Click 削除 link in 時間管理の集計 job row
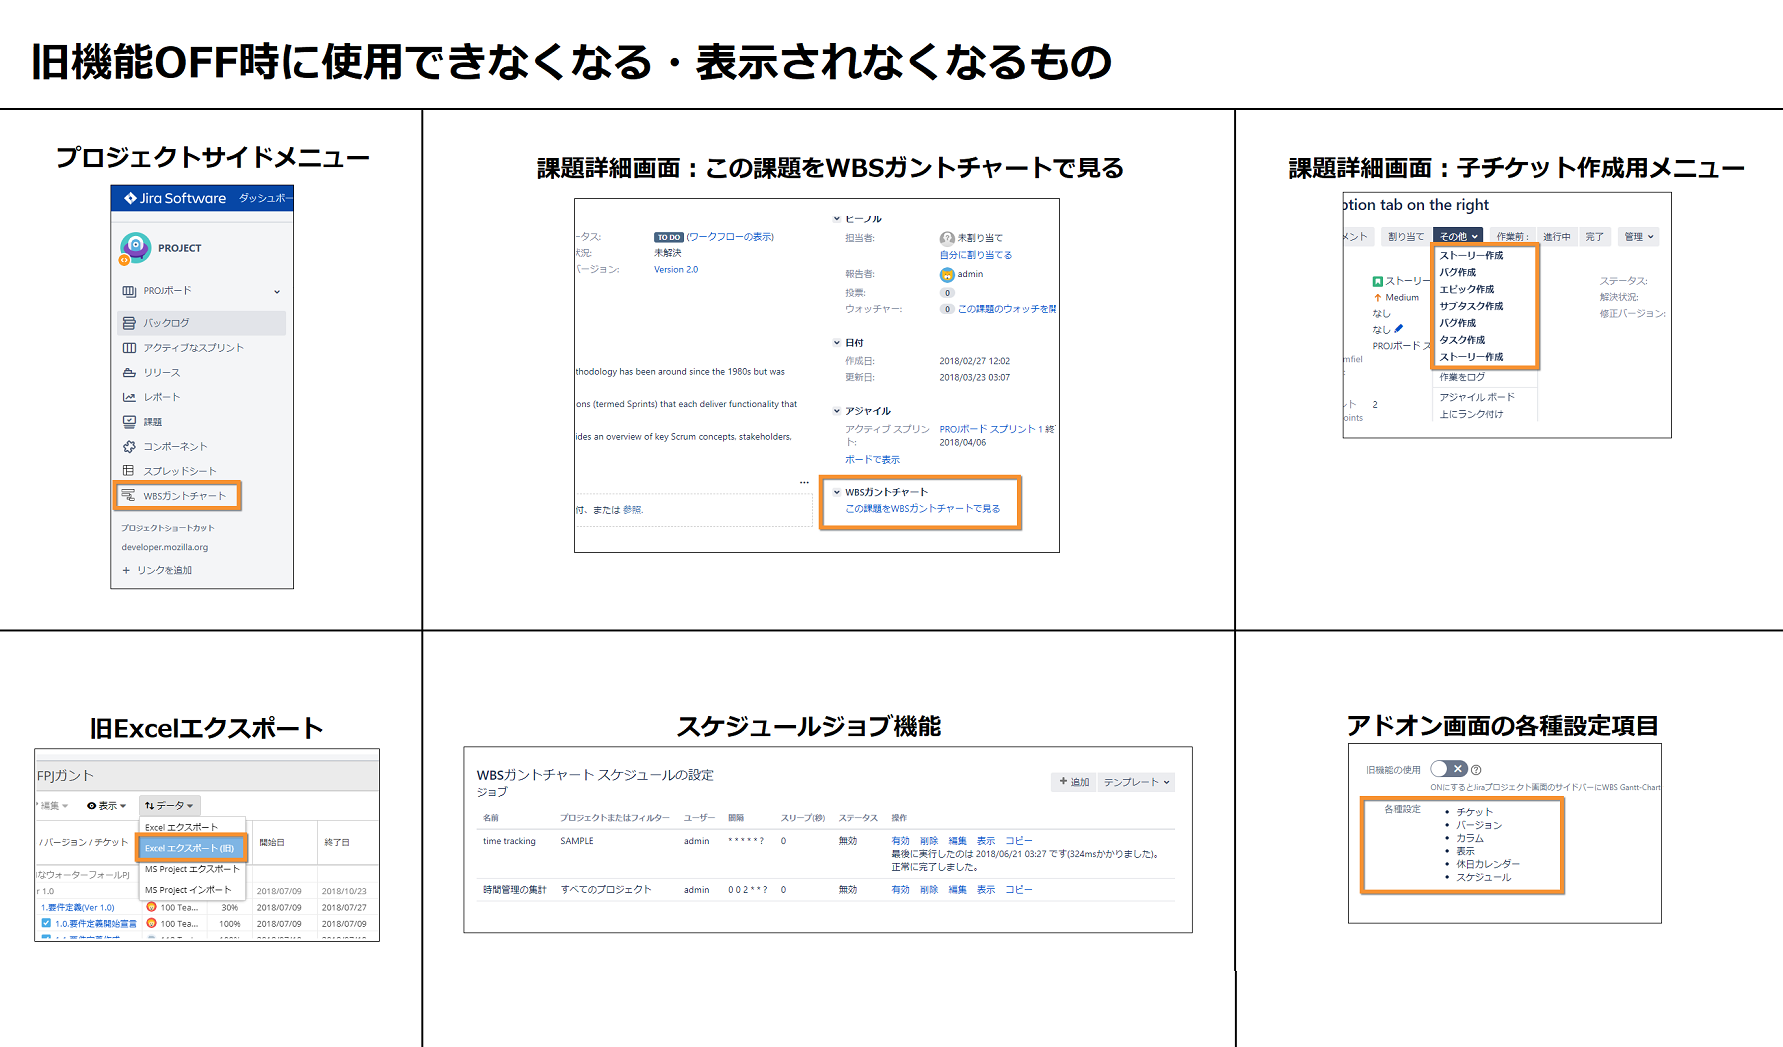The width and height of the screenshot is (1783, 1047). [x=929, y=890]
